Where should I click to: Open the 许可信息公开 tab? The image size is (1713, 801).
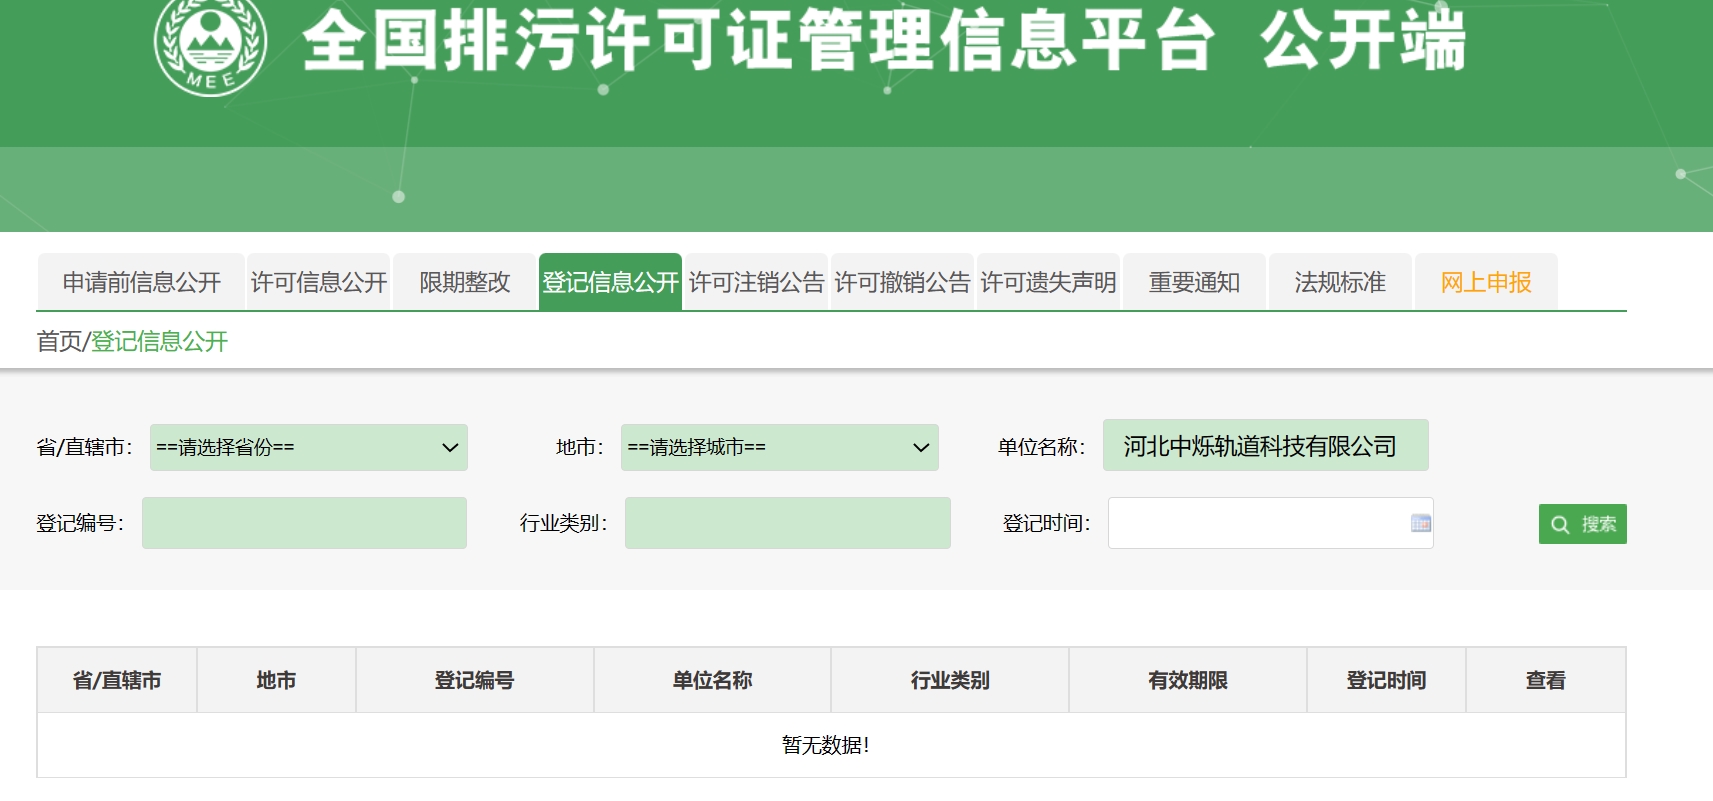[318, 283]
